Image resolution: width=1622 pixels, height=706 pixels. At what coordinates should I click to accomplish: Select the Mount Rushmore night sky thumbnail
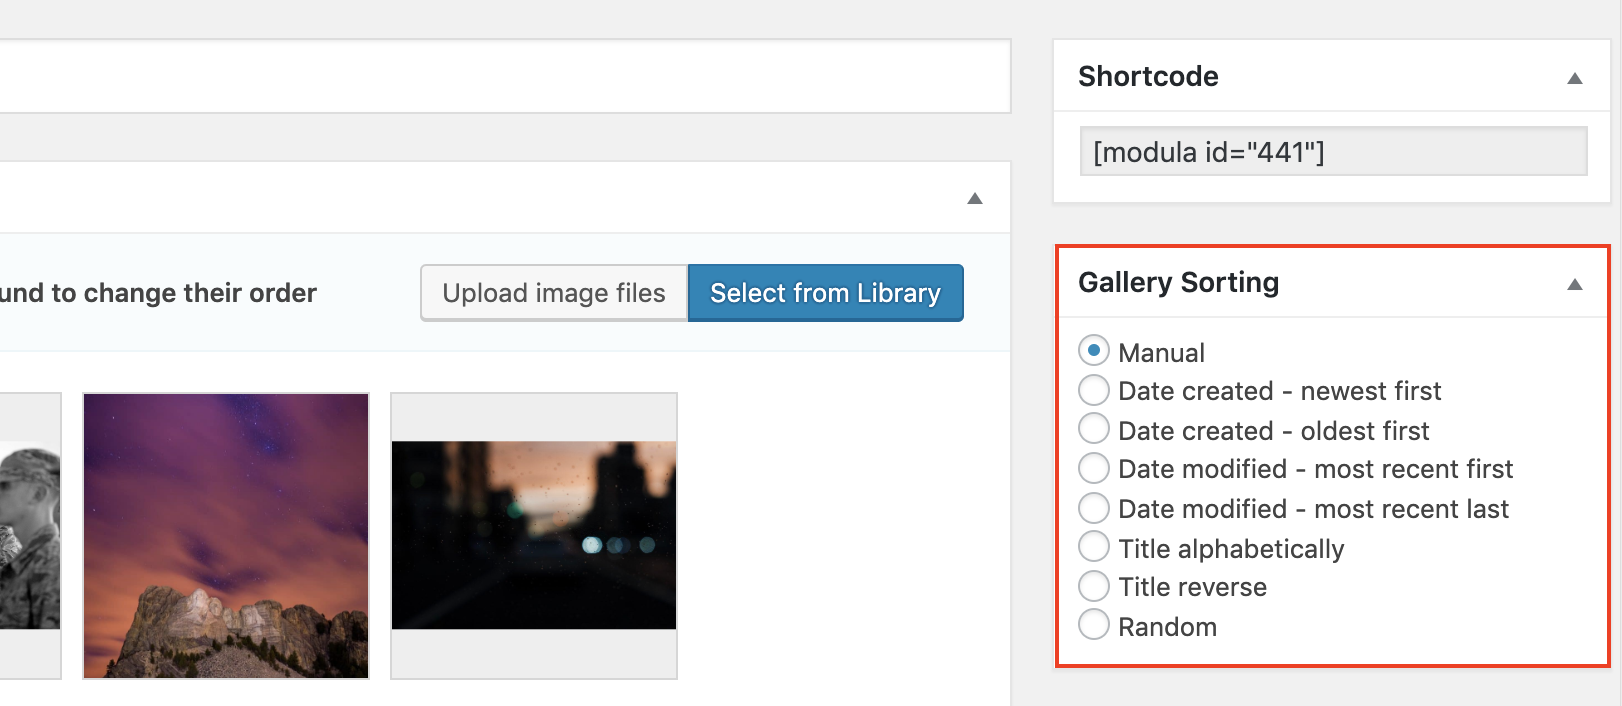226,536
